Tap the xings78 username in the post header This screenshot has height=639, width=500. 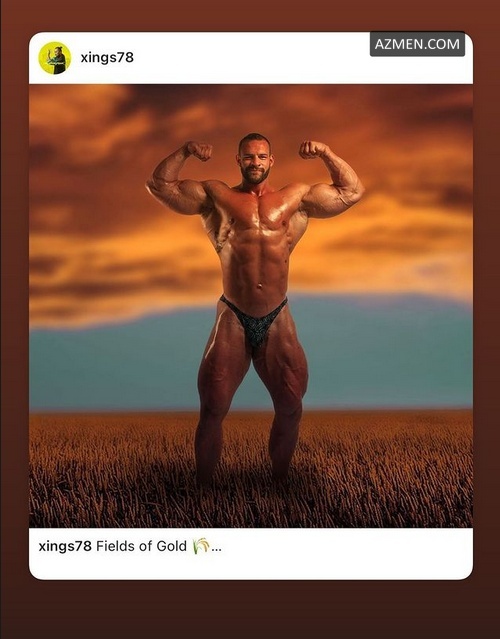pos(107,57)
